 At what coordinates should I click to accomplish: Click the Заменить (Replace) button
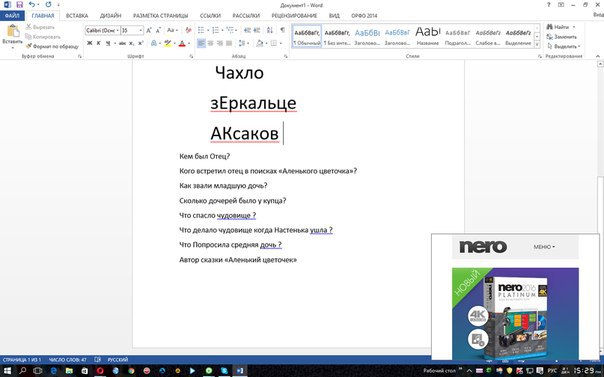pos(562,37)
